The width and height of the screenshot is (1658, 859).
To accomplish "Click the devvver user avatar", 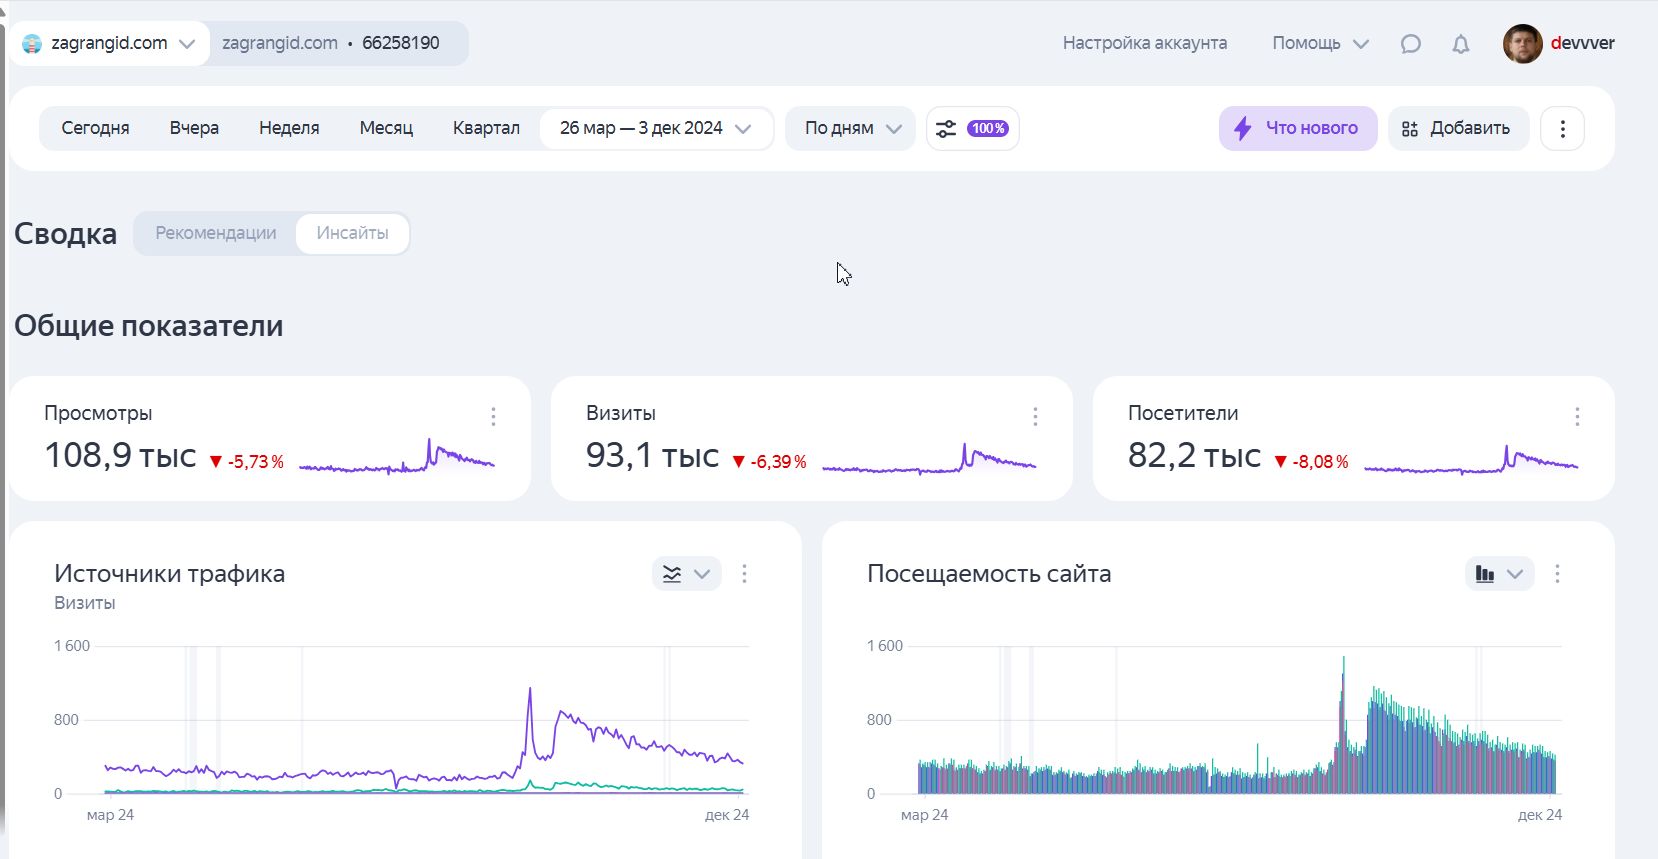I will (x=1522, y=44).
